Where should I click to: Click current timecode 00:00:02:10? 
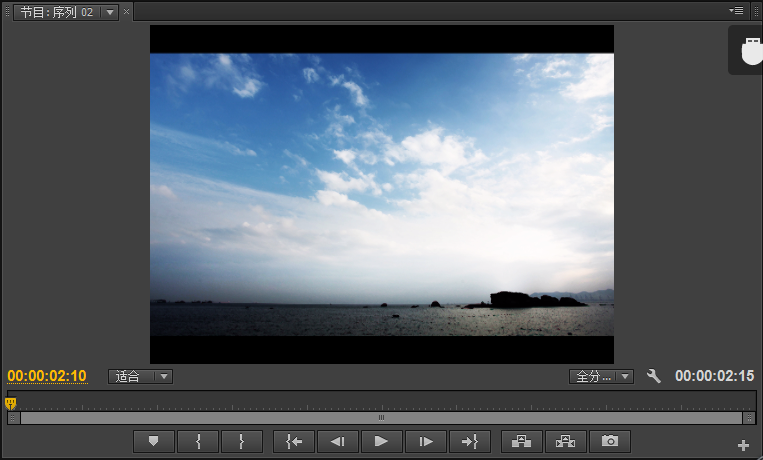[x=47, y=376]
